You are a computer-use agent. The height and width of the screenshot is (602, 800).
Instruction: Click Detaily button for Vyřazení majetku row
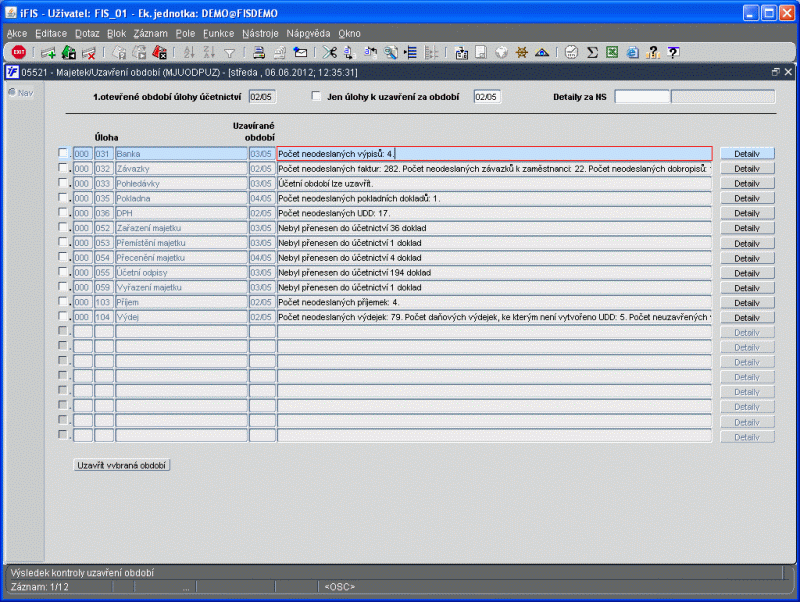[747, 288]
